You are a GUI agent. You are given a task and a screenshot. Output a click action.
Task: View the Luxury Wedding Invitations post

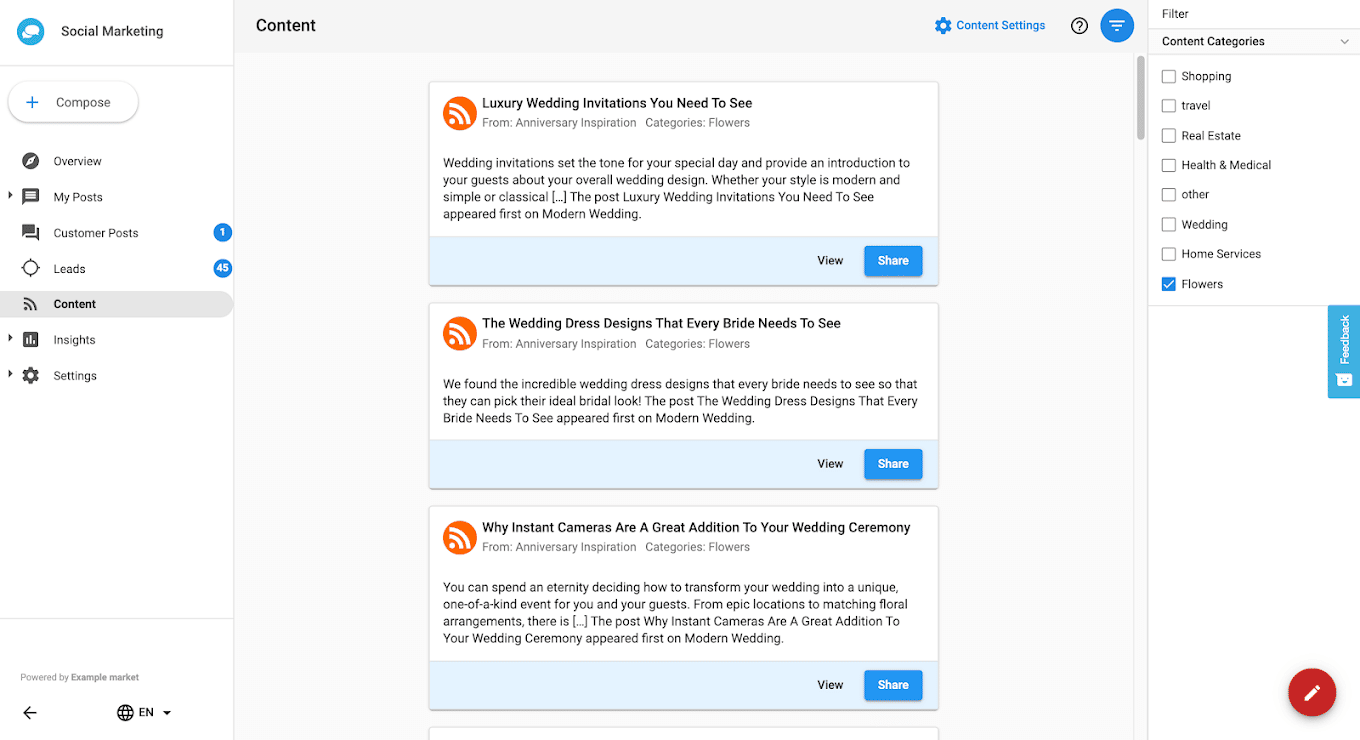(x=830, y=261)
